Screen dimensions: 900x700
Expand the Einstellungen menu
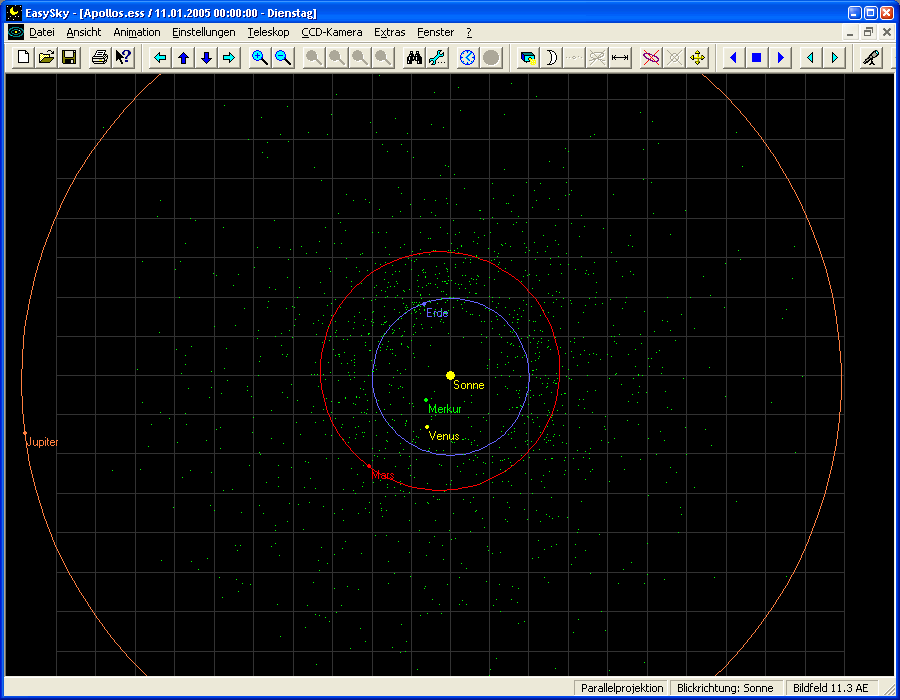pyautogui.click(x=203, y=32)
